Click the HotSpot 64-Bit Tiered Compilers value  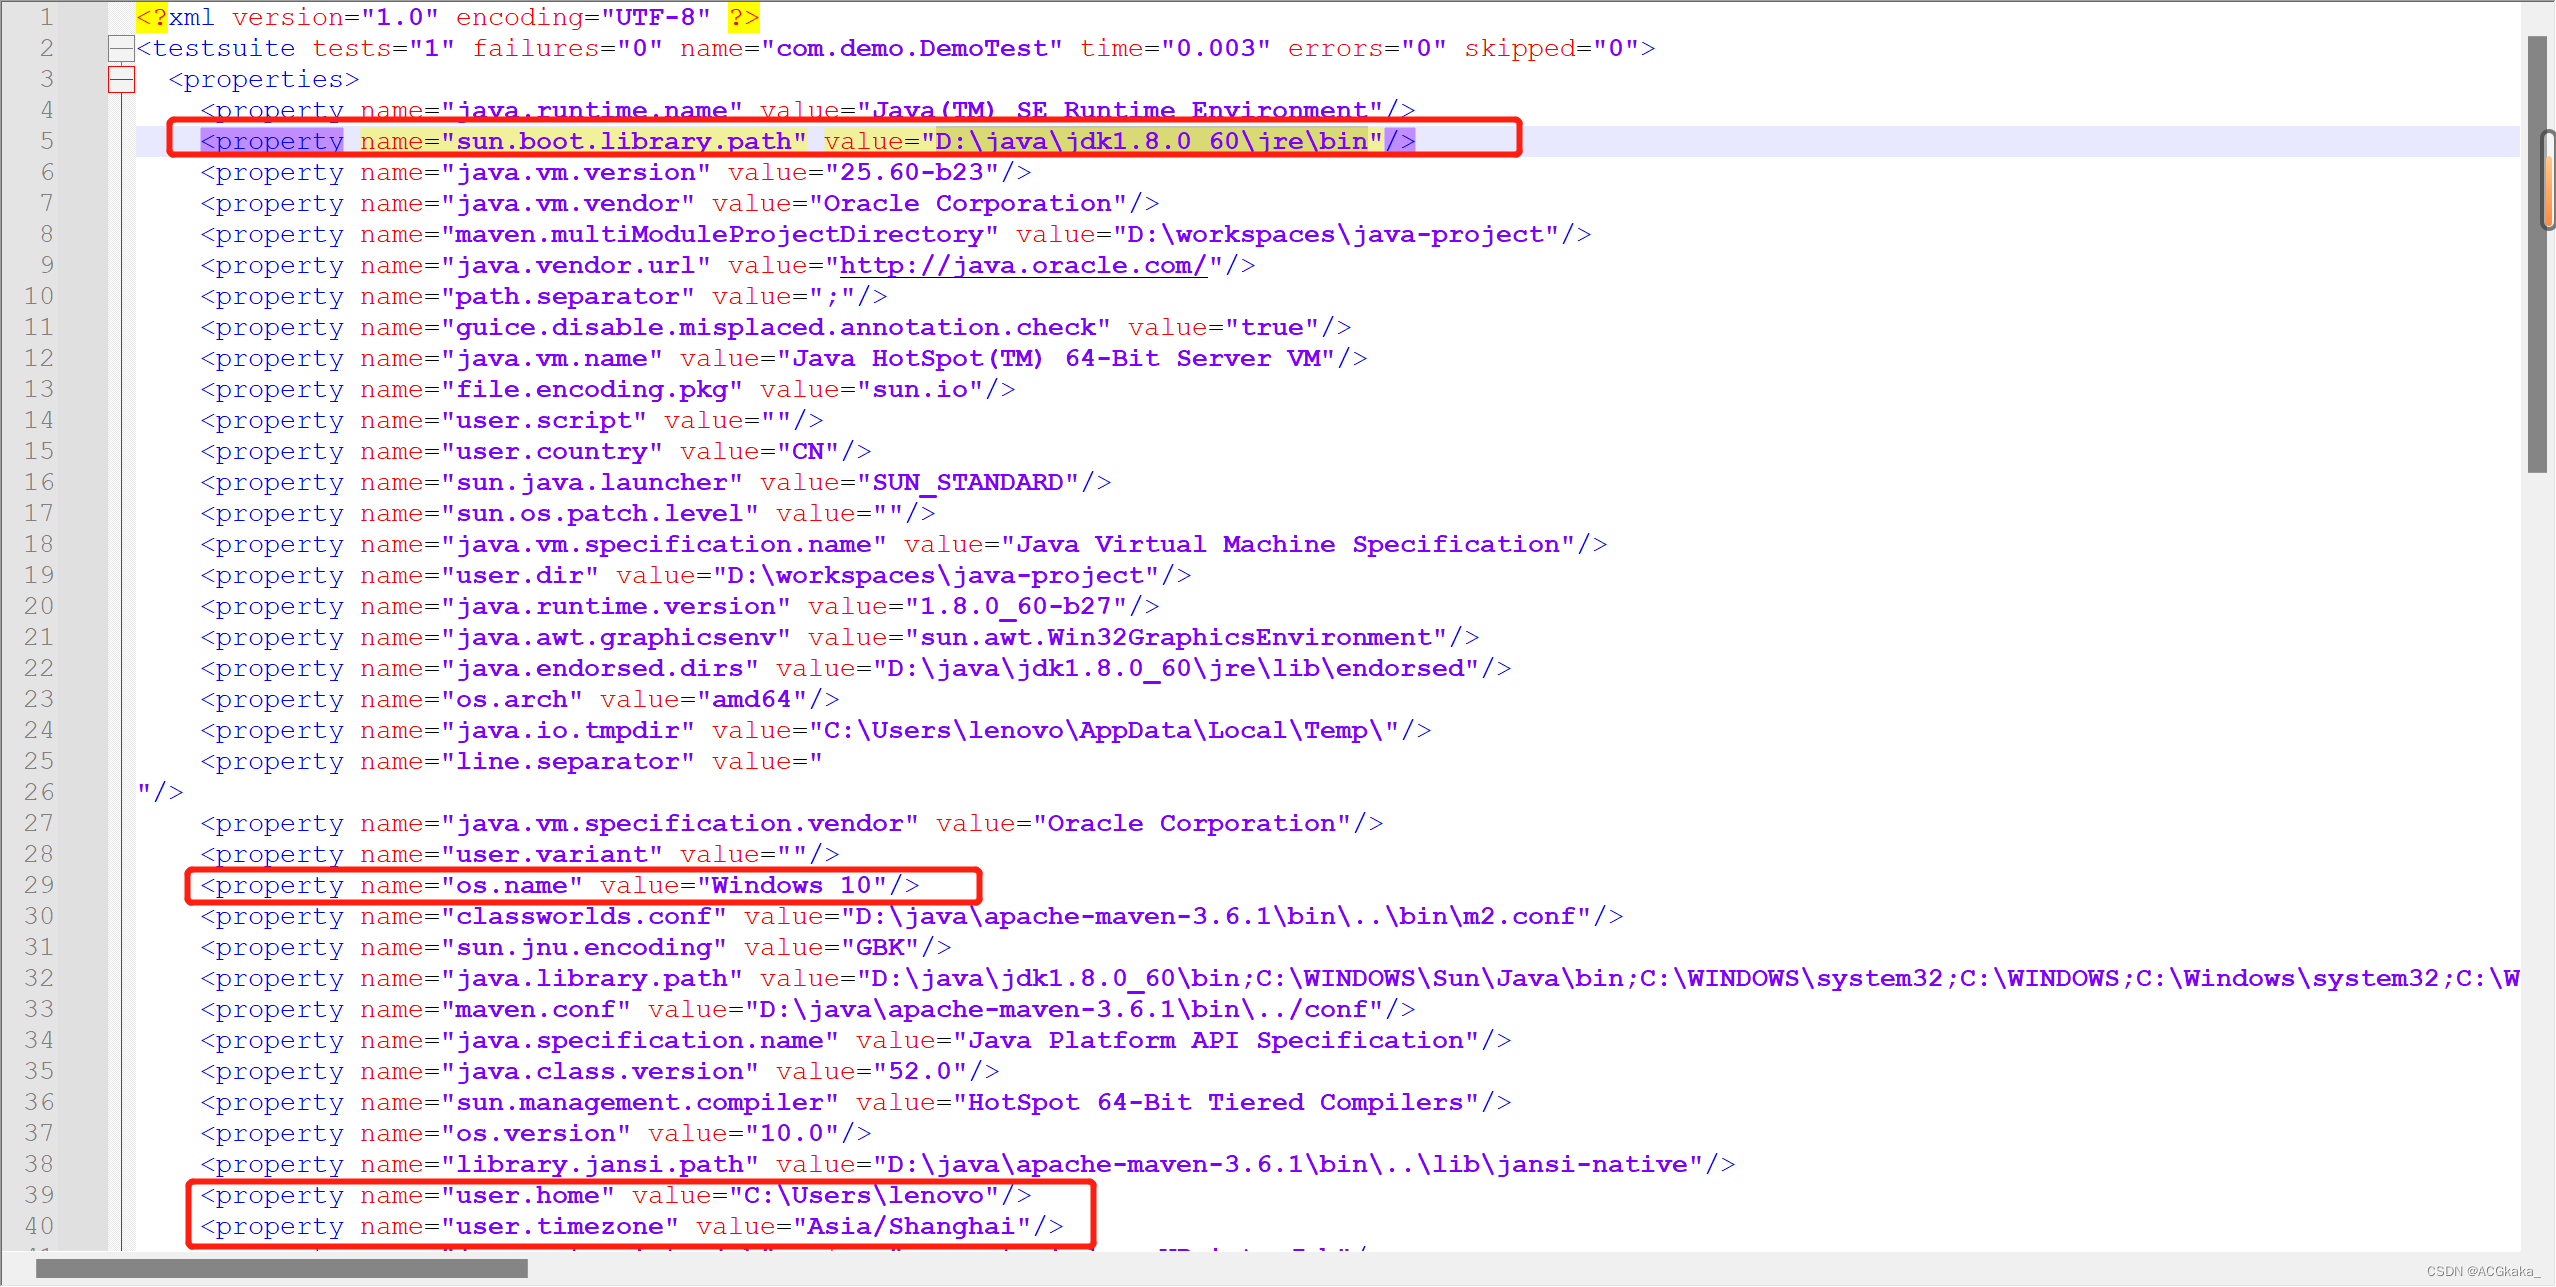[x=1216, y=1102]
